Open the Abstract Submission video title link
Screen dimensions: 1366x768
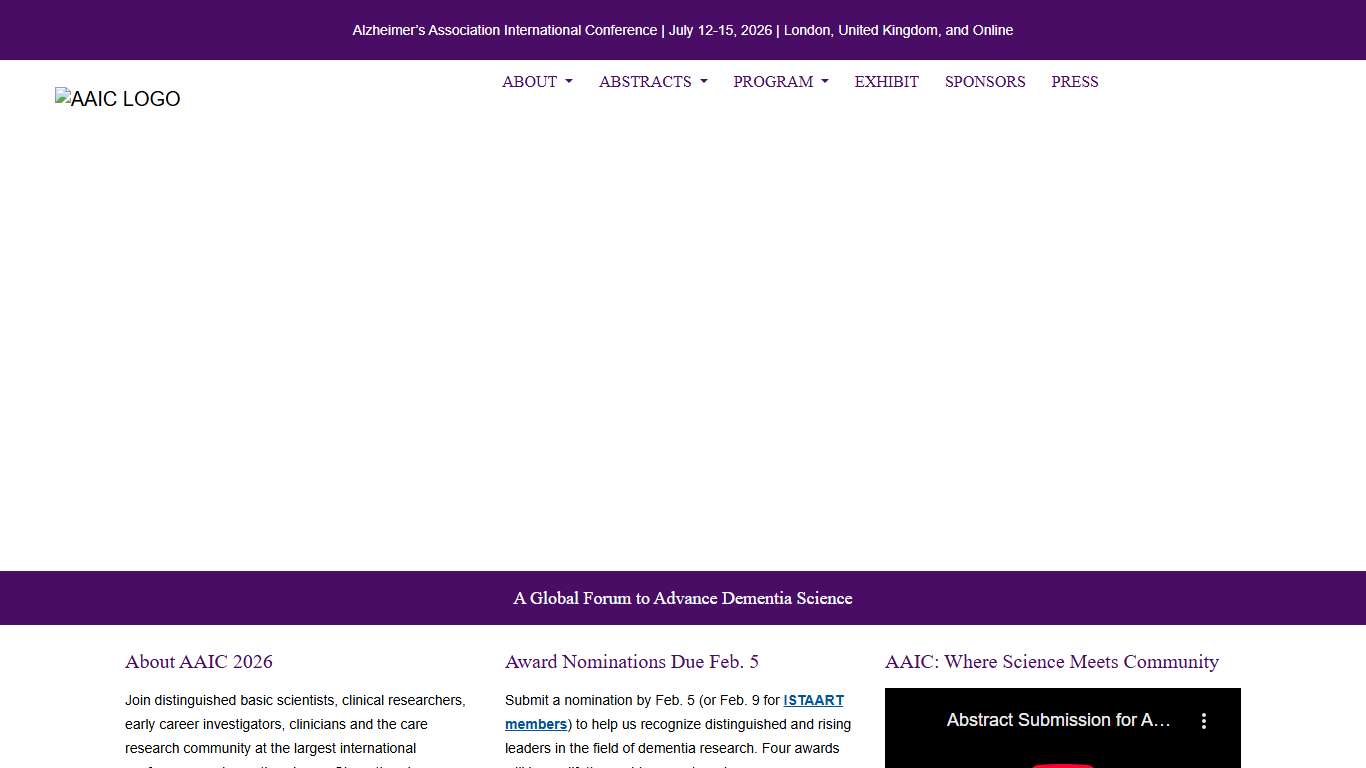[1059, 720]
